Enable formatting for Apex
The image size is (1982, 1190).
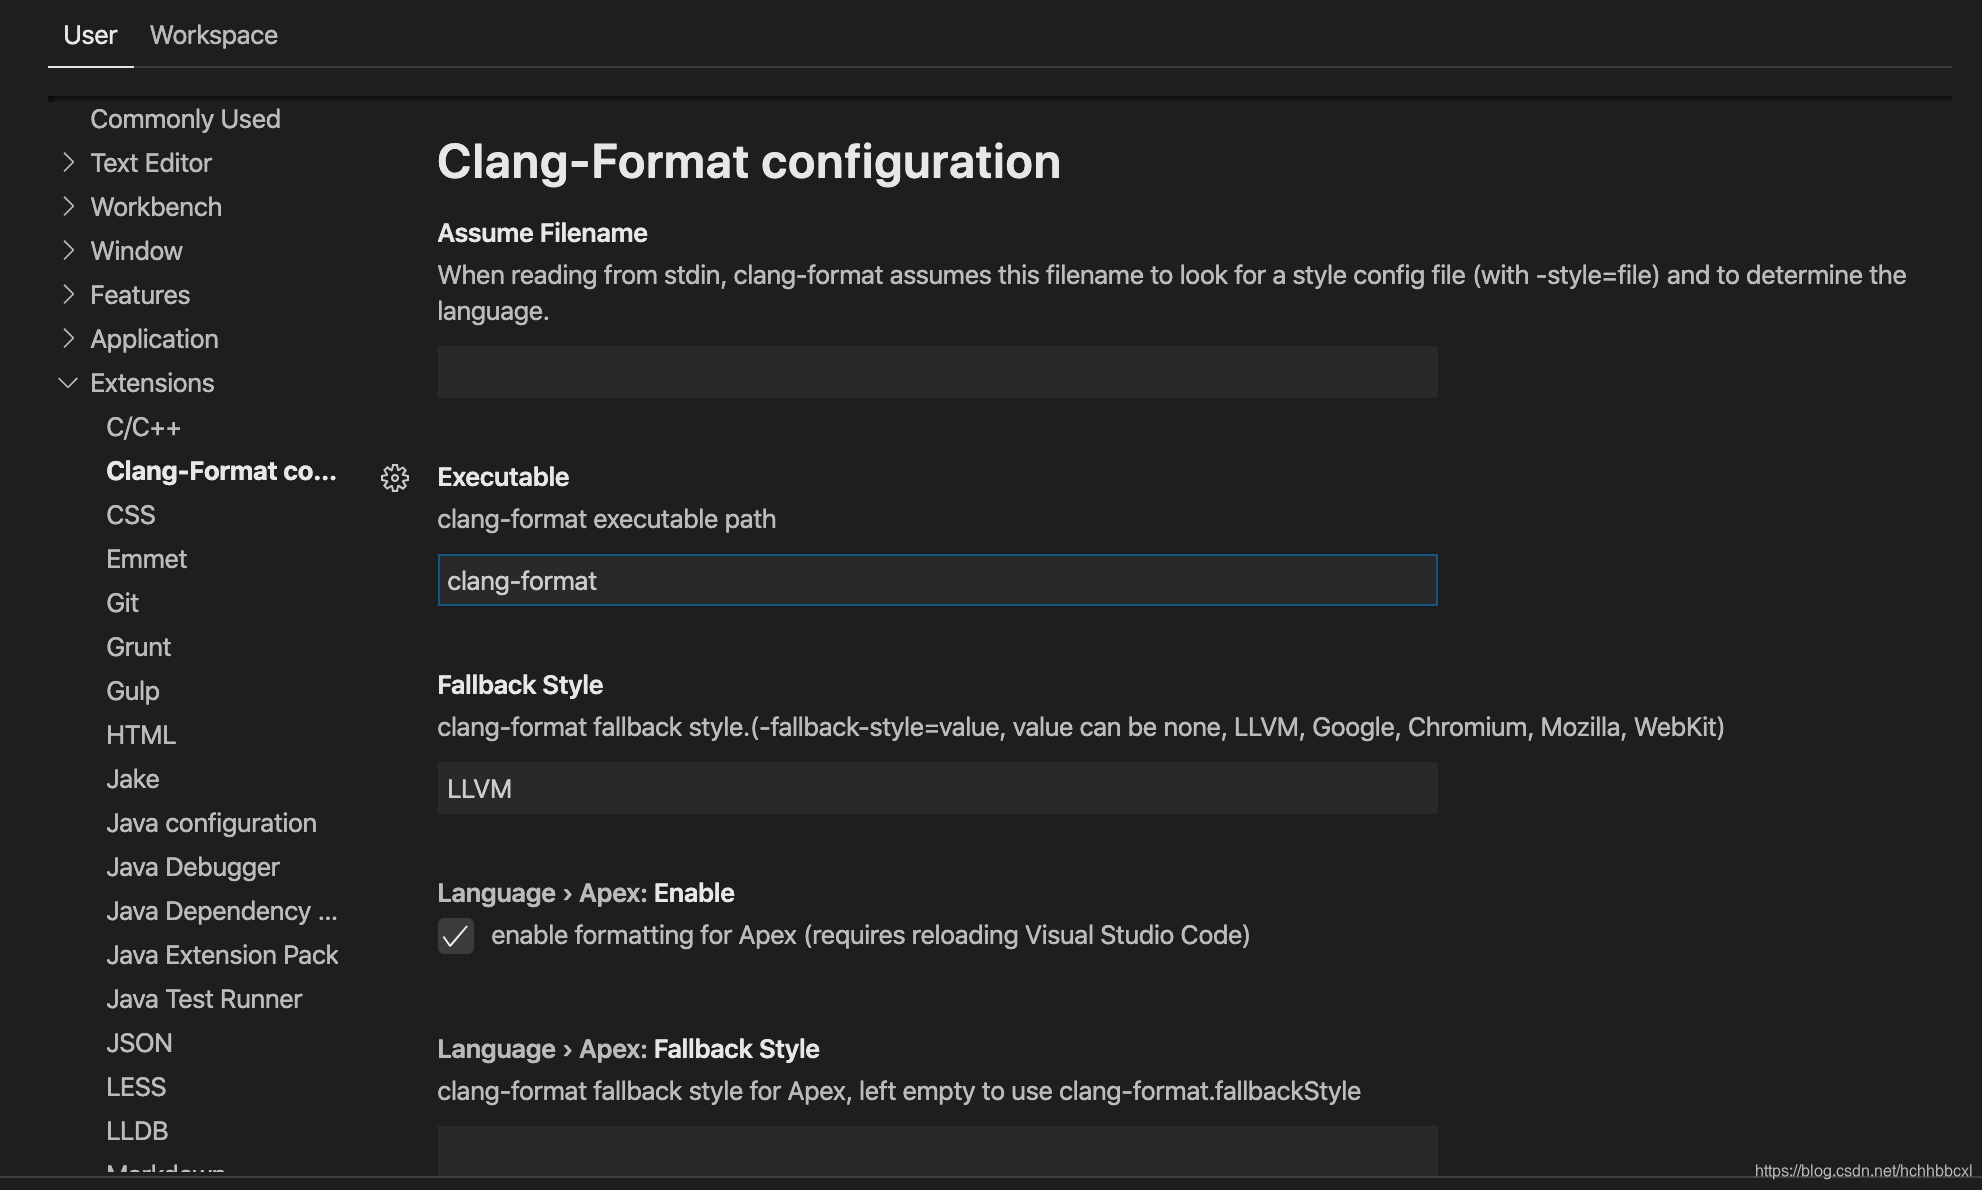[456, 937]
